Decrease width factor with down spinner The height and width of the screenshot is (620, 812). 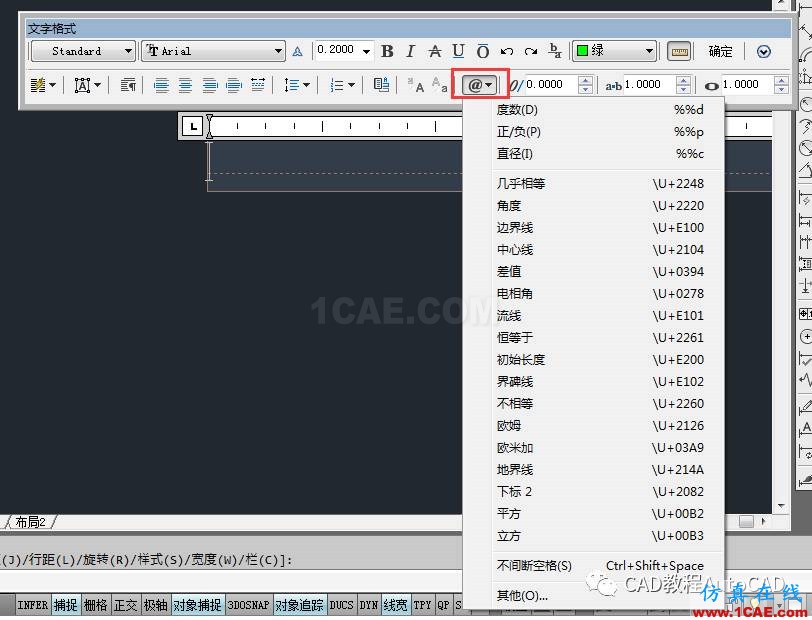(x=781, y=89)
